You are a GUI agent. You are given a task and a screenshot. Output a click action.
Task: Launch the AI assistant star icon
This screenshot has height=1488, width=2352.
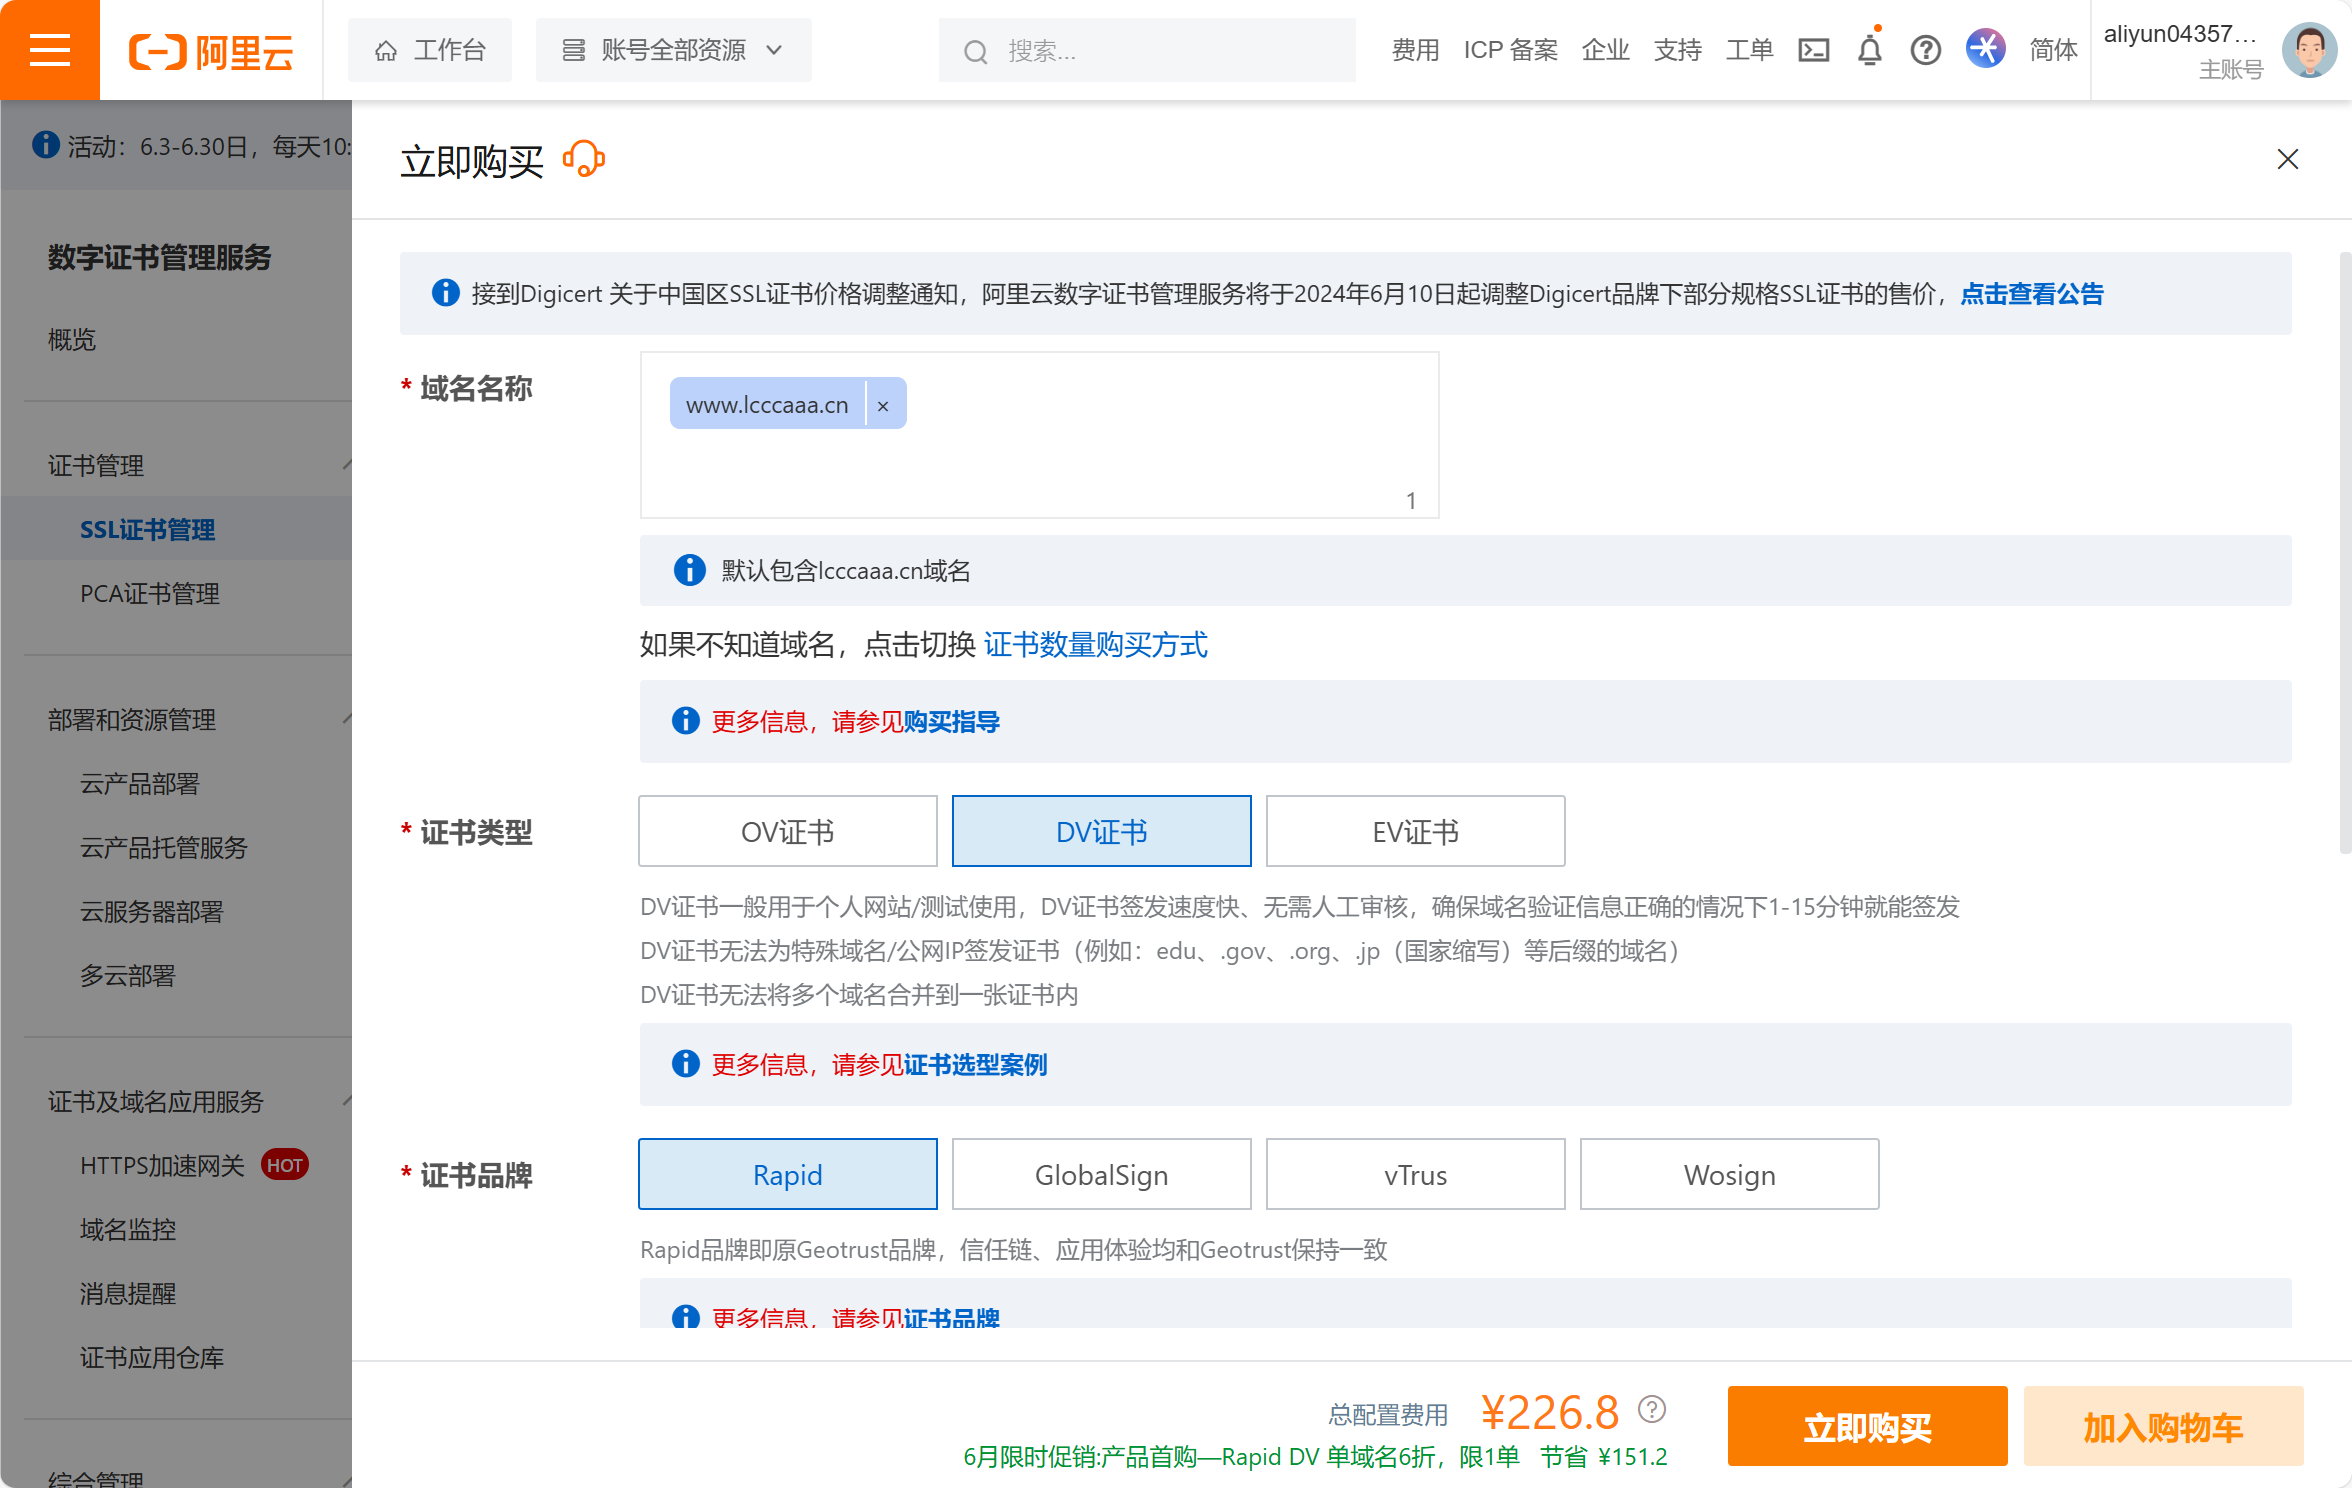tap(1985, 49)
